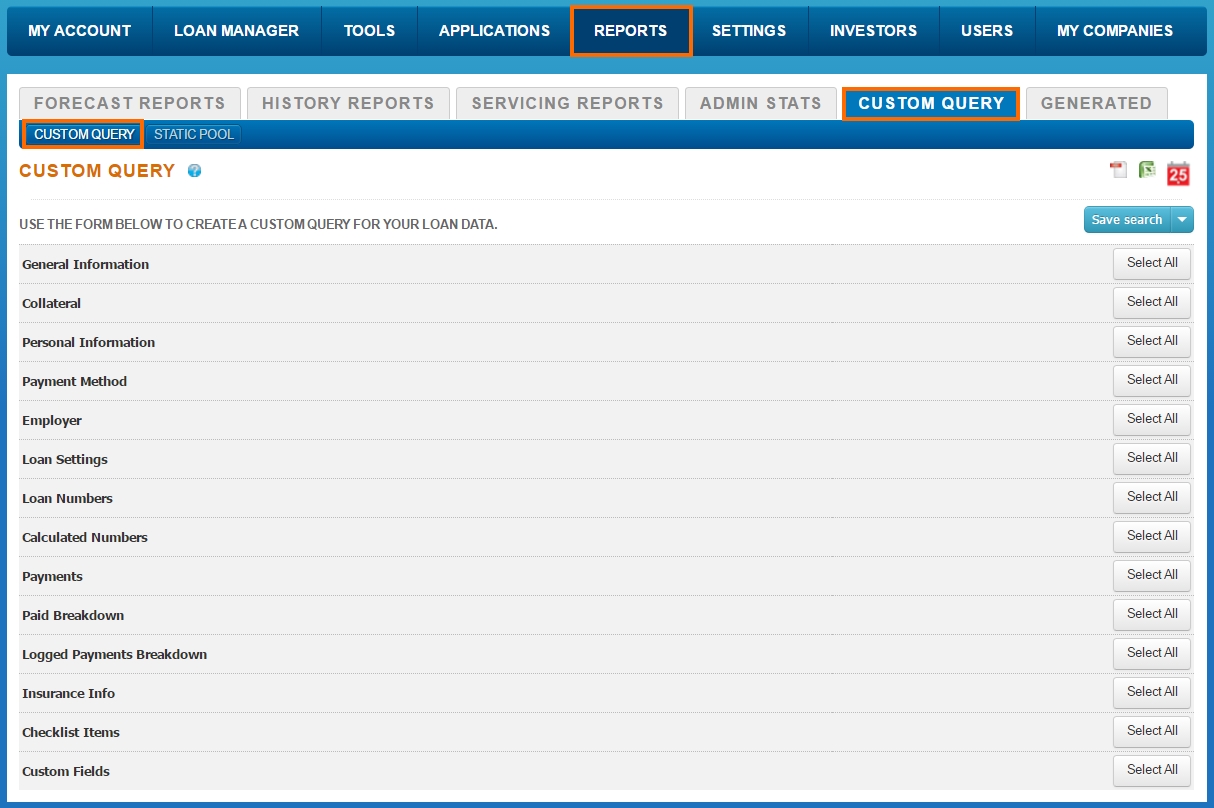
Task: Go to the Investors section
Action: 874,31
